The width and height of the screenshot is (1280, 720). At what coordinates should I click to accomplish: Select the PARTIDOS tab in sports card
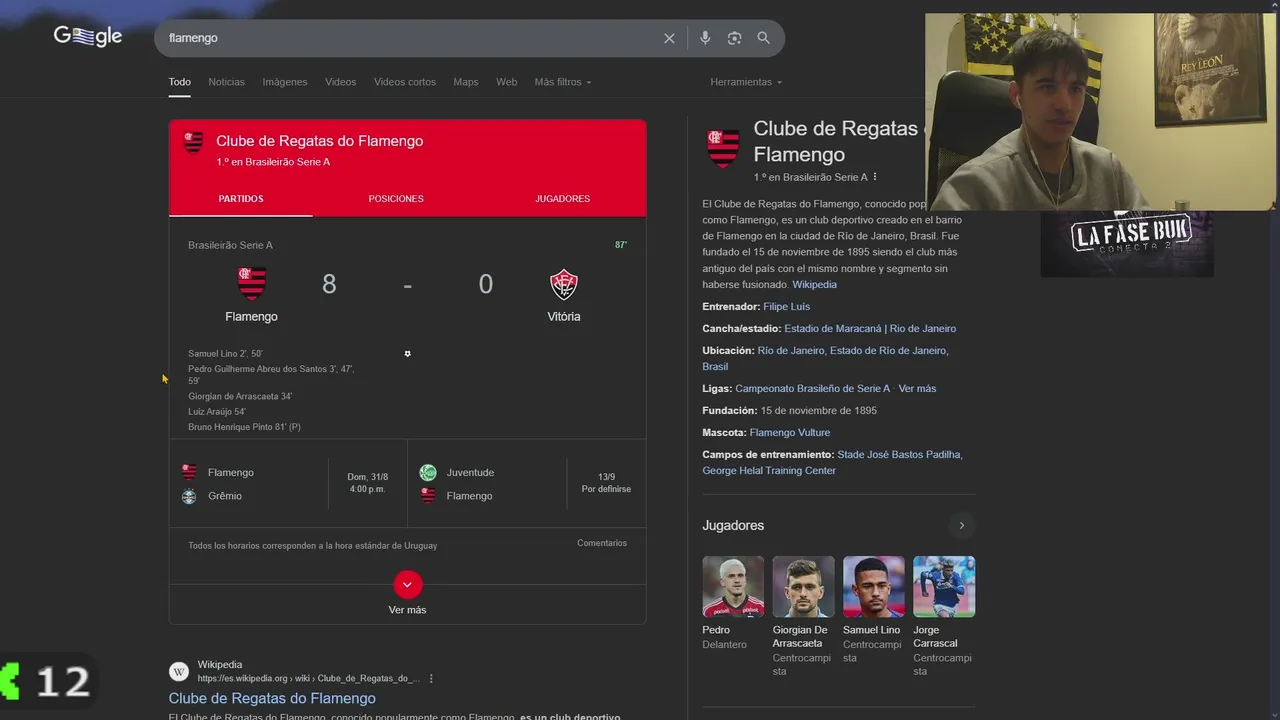point(241,199)
